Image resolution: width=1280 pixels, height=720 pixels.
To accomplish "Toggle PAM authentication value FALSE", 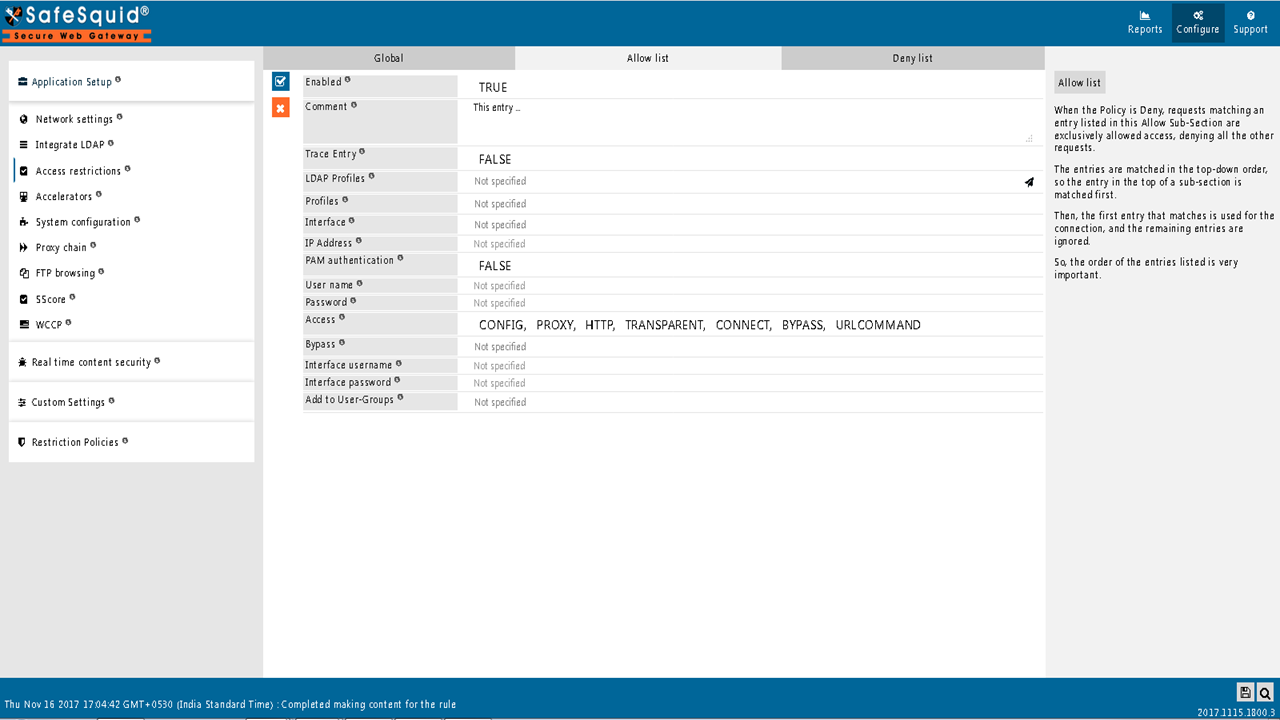I will pyautogui.click(x=495, y=266).
